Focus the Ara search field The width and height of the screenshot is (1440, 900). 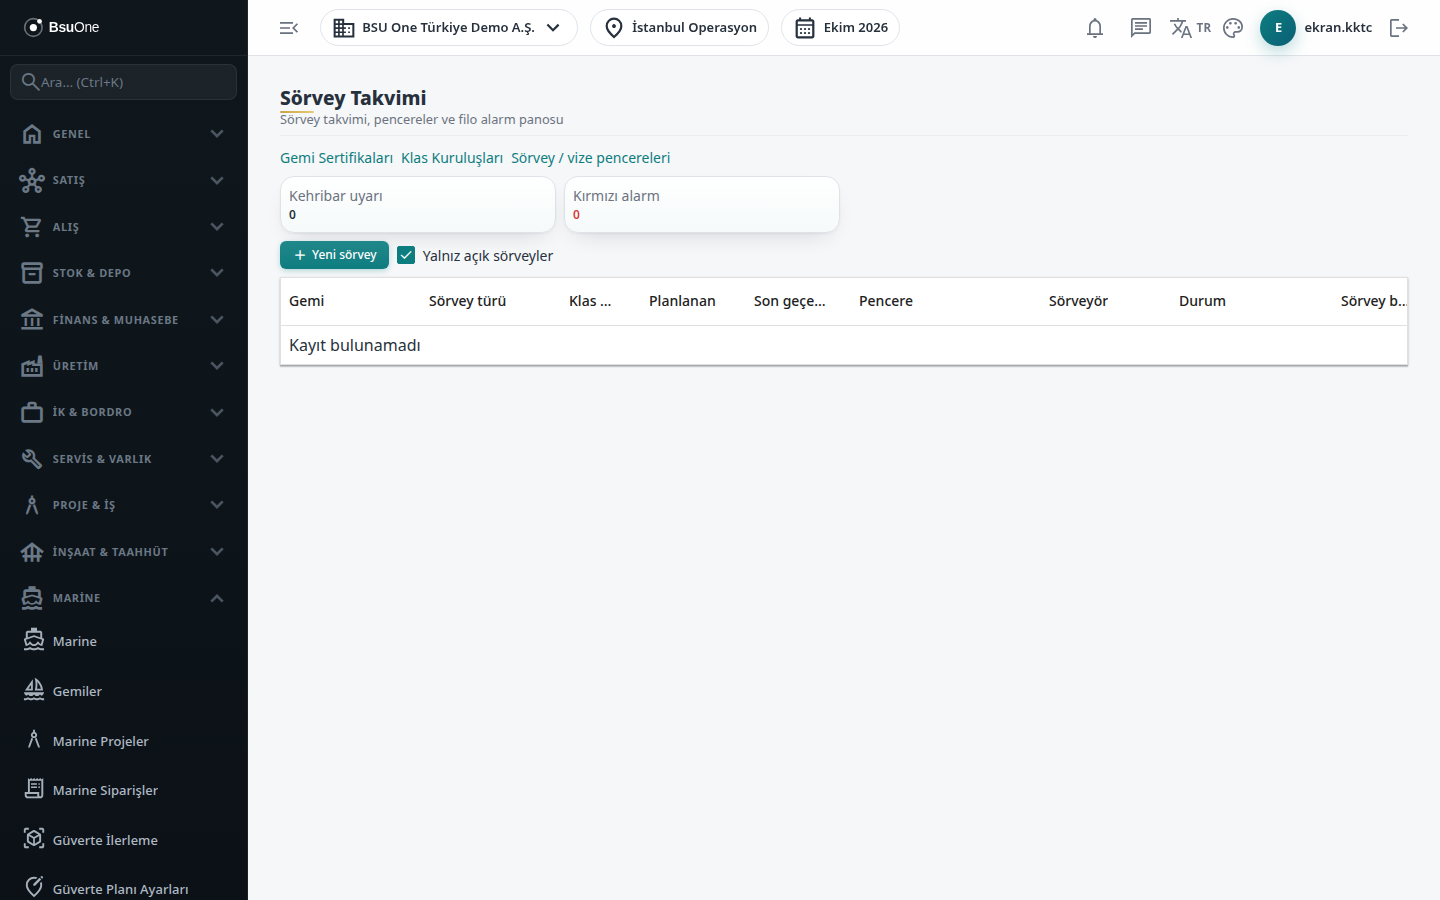point(124,82)
